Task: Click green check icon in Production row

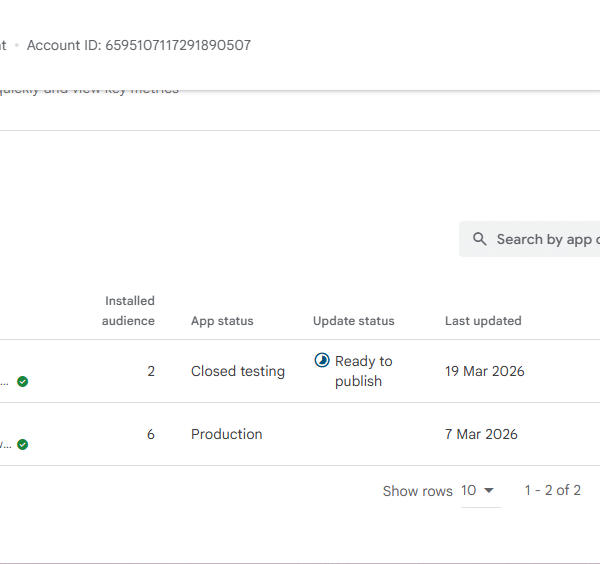Action: (23, 445)
